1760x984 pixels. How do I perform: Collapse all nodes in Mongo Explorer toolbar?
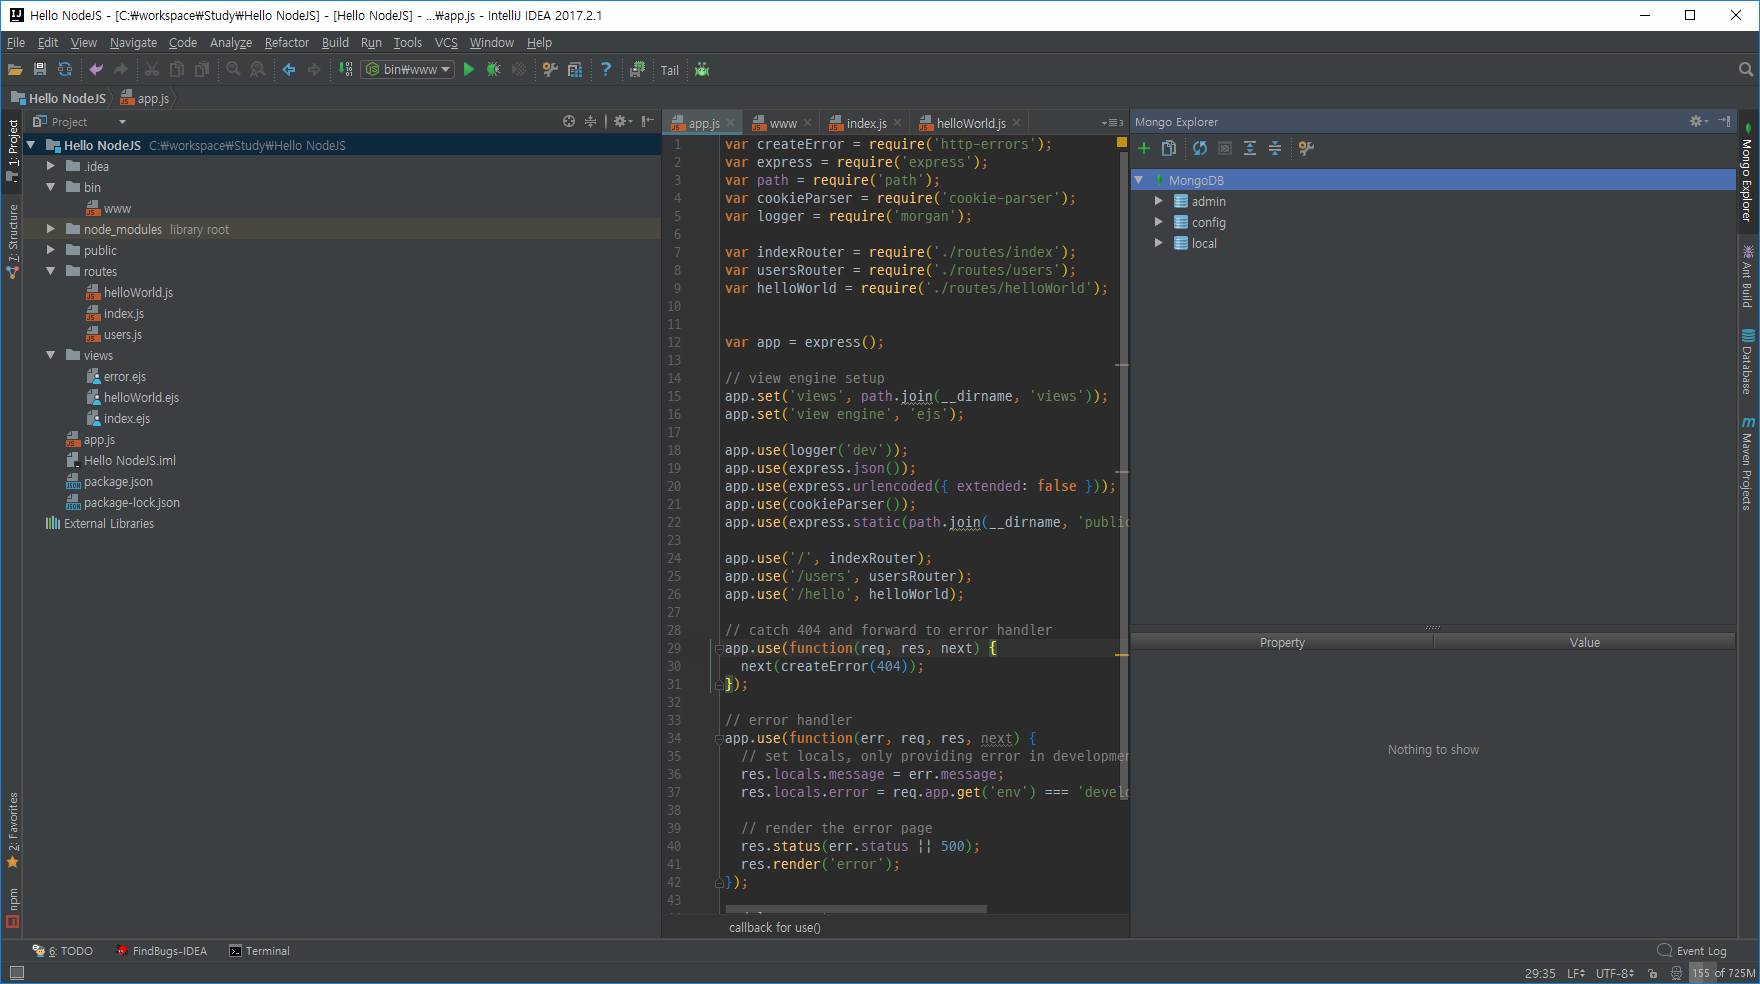(1275, 148)
